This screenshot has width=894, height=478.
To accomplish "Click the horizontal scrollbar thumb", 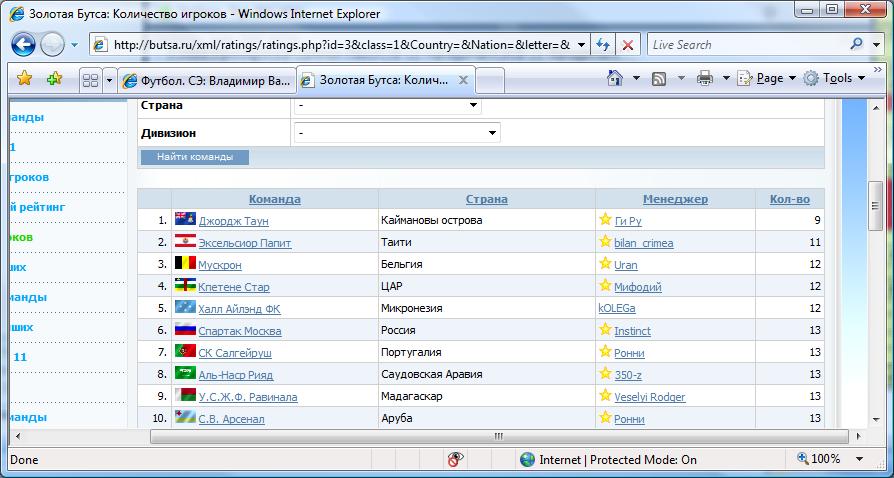I will 498,437.
